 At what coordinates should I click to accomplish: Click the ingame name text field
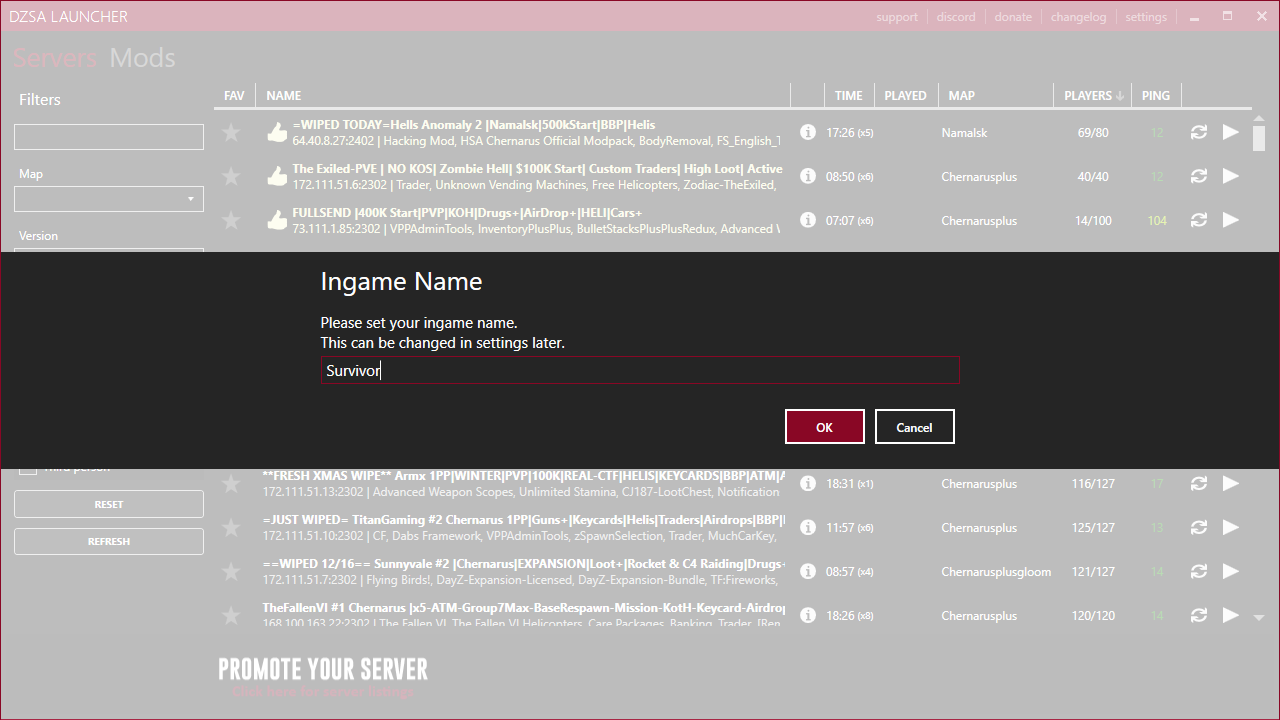pos(640,371)
